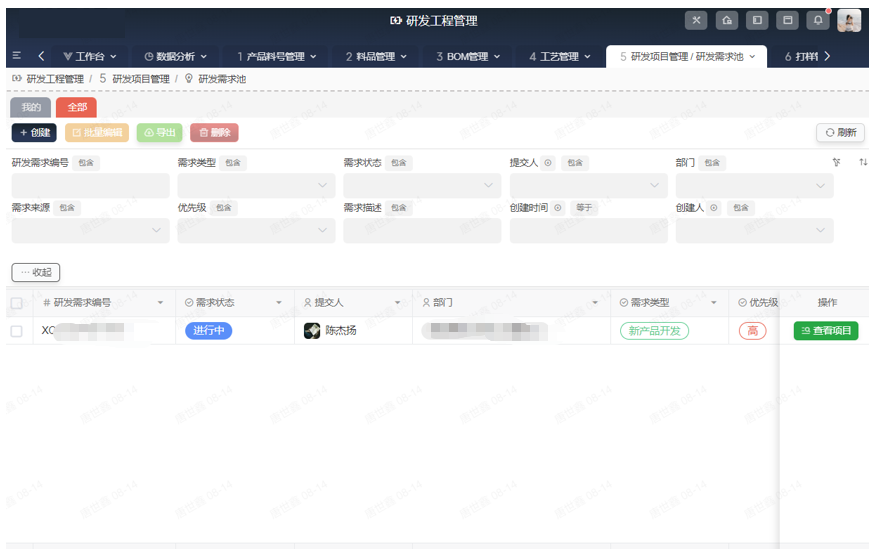Click the 研发需求编号 filter input field
The height and width of the screenshot is (558, 873).
(90, 185)
